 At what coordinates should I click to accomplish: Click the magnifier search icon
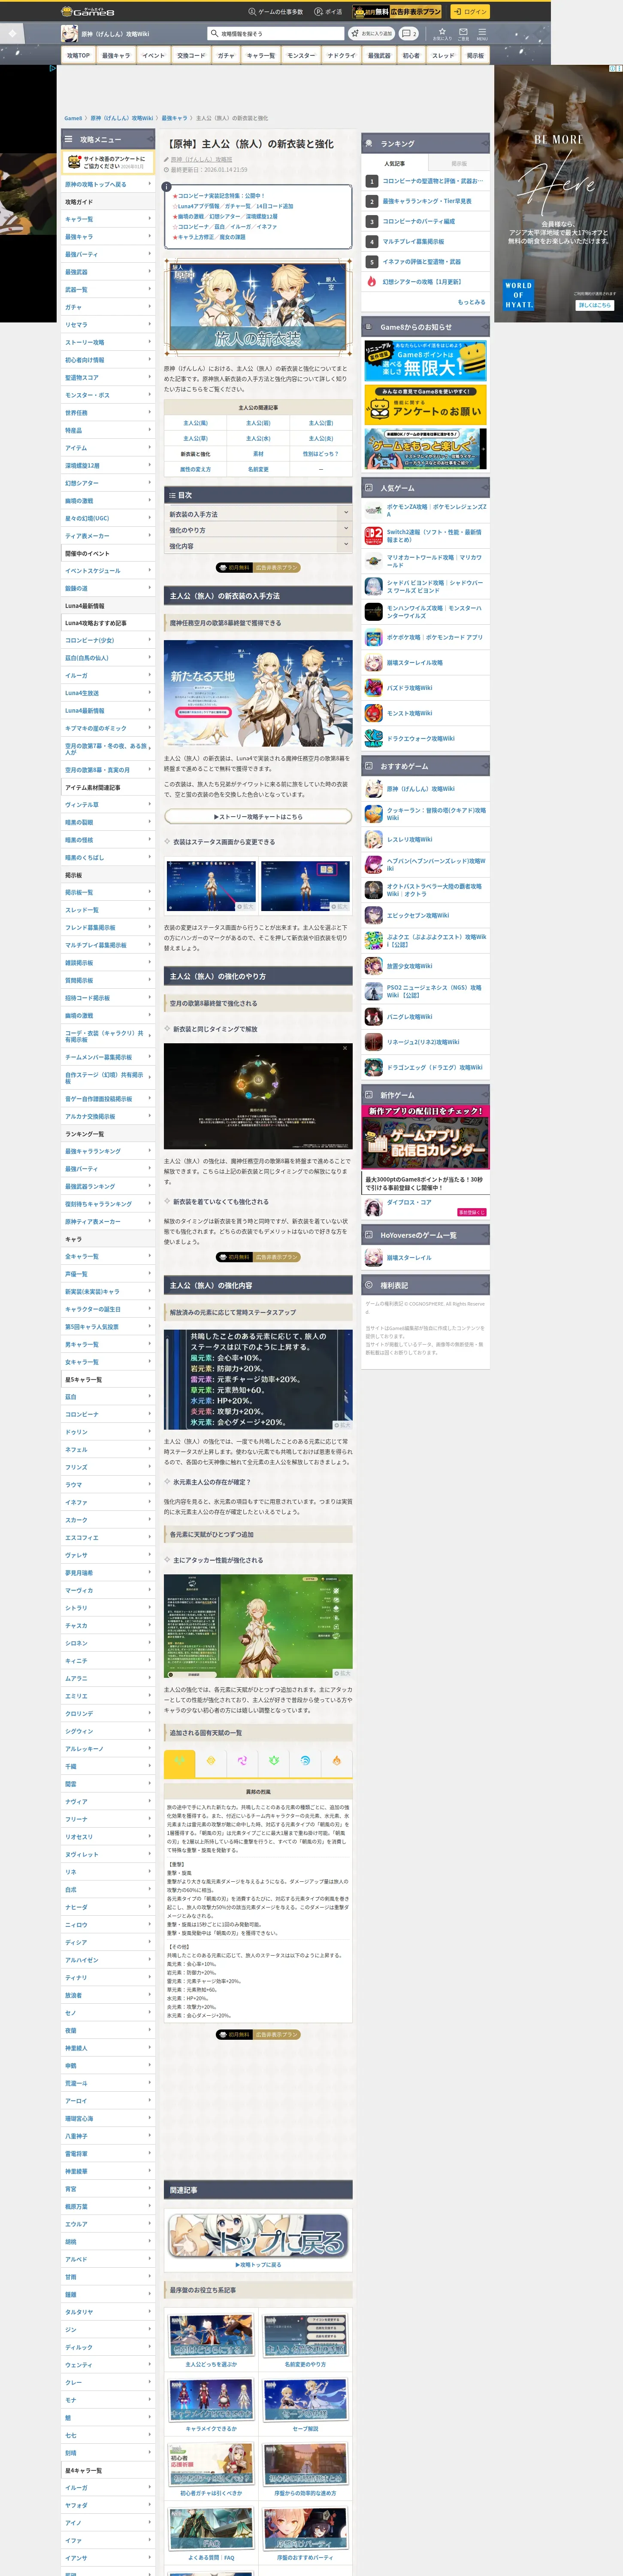pyautogui.click(x=214, y=33)
